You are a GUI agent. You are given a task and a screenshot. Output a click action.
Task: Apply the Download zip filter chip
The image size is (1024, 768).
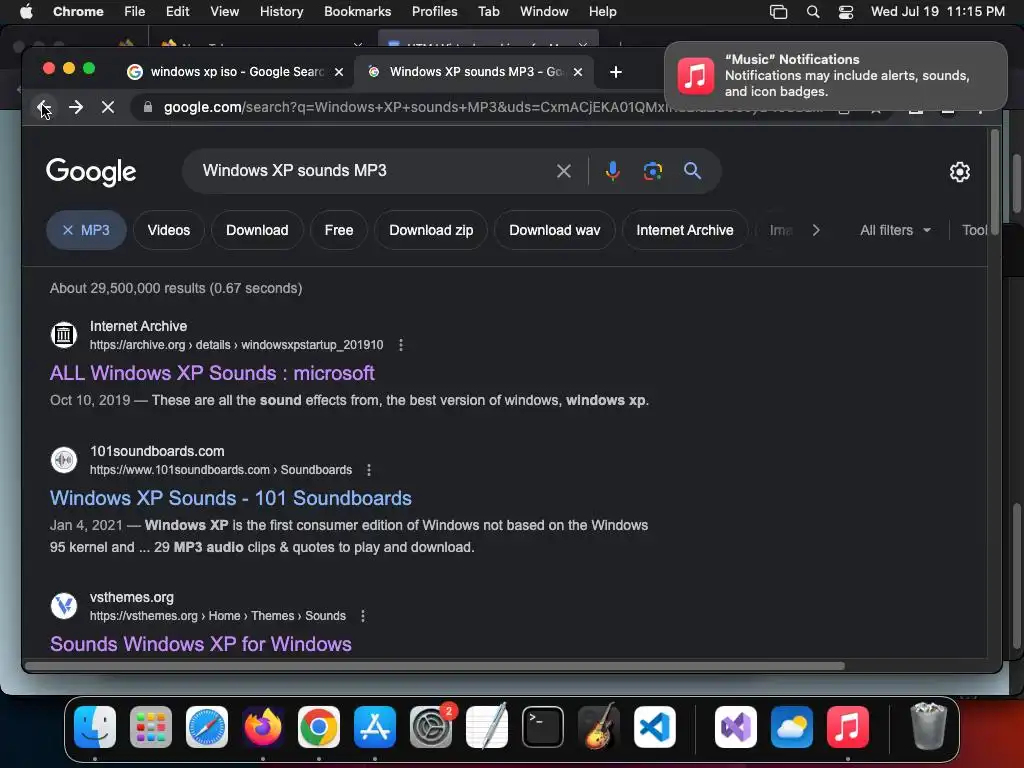[x=431, y=230]
